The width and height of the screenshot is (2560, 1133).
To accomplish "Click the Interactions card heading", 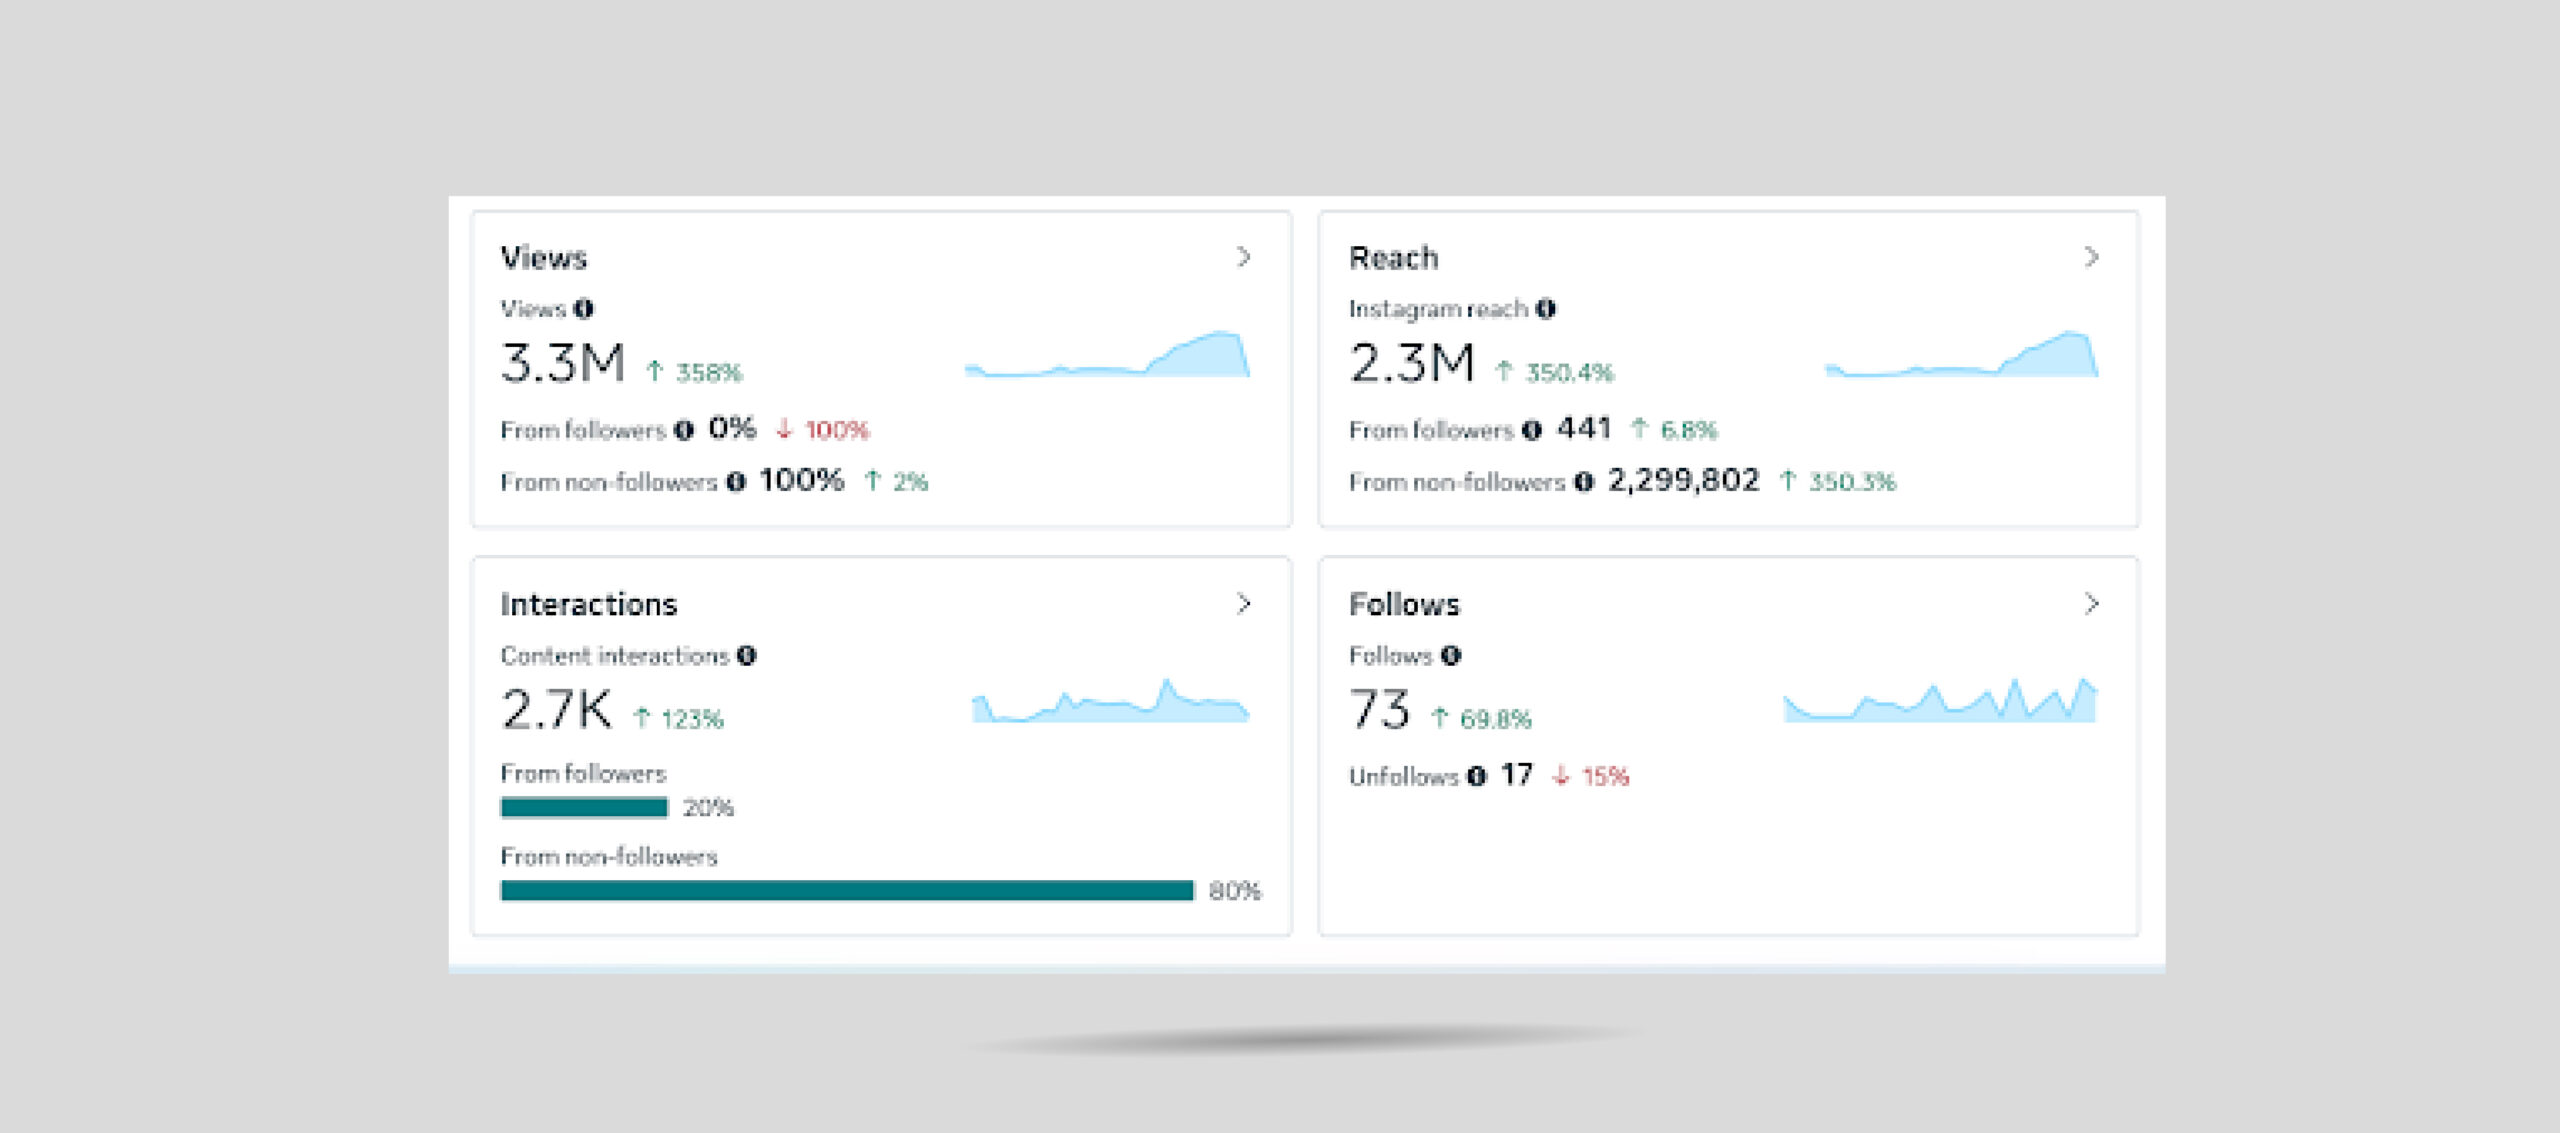I will [x=589, y=605].
